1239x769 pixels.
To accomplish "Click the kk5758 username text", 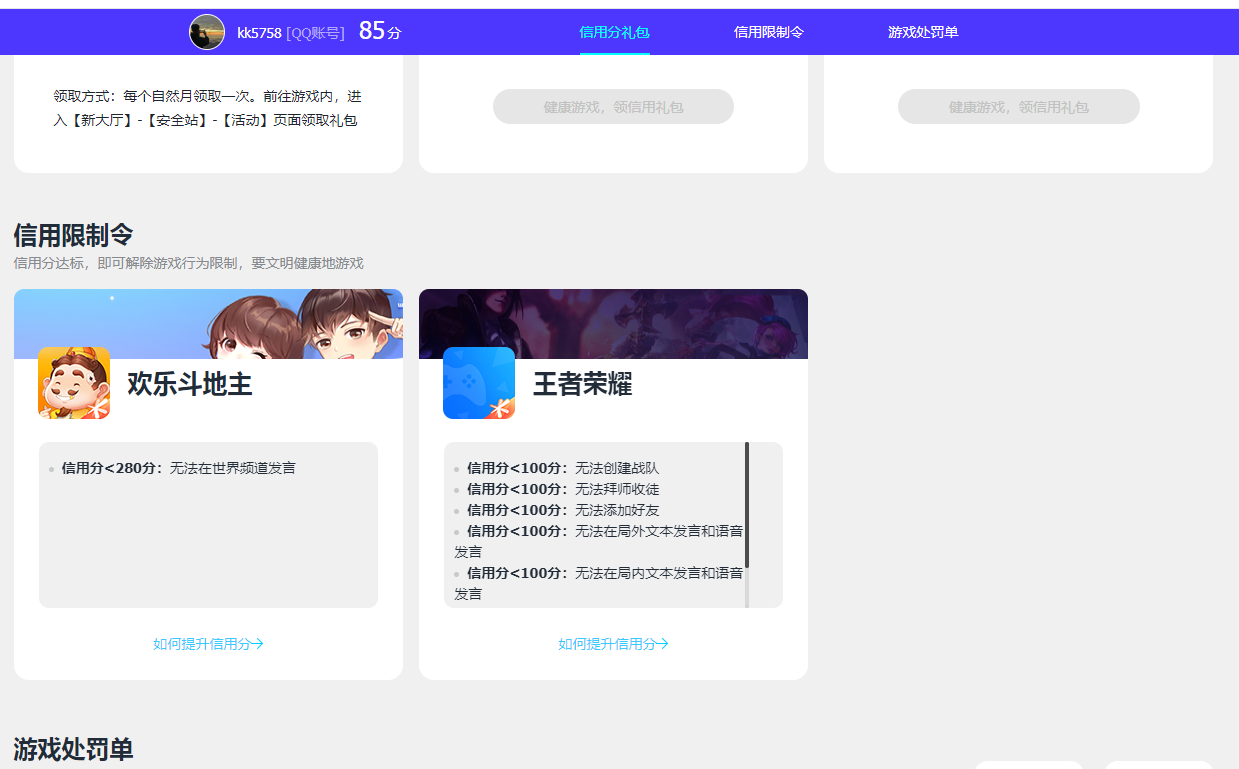I will point(259,33).
